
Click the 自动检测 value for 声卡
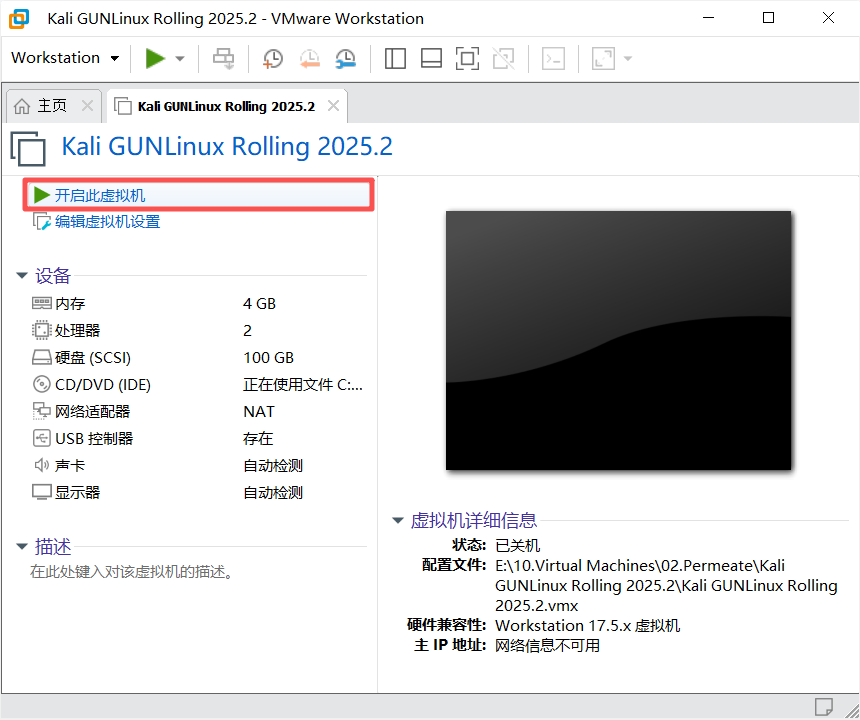(x=273, y=466)
